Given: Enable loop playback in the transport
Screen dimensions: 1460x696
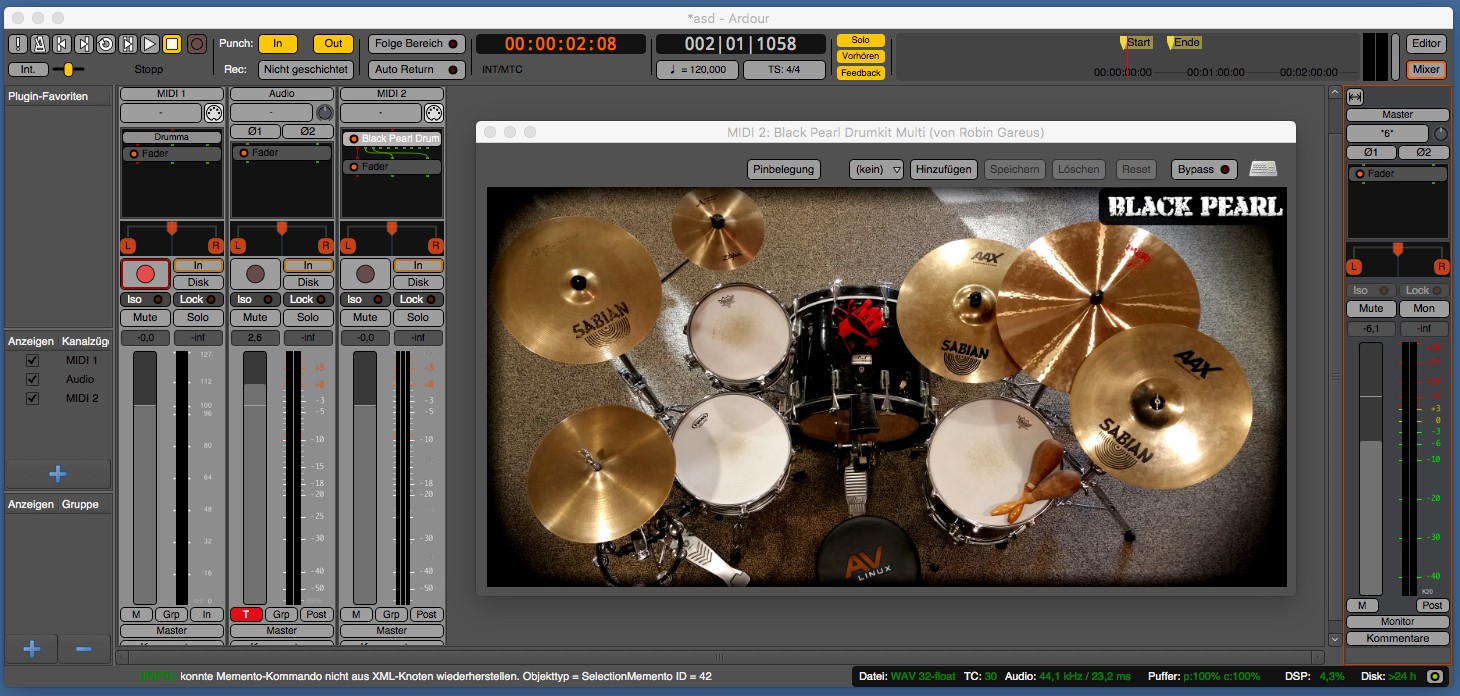Looking at the screenshot, I should (105, 44).
